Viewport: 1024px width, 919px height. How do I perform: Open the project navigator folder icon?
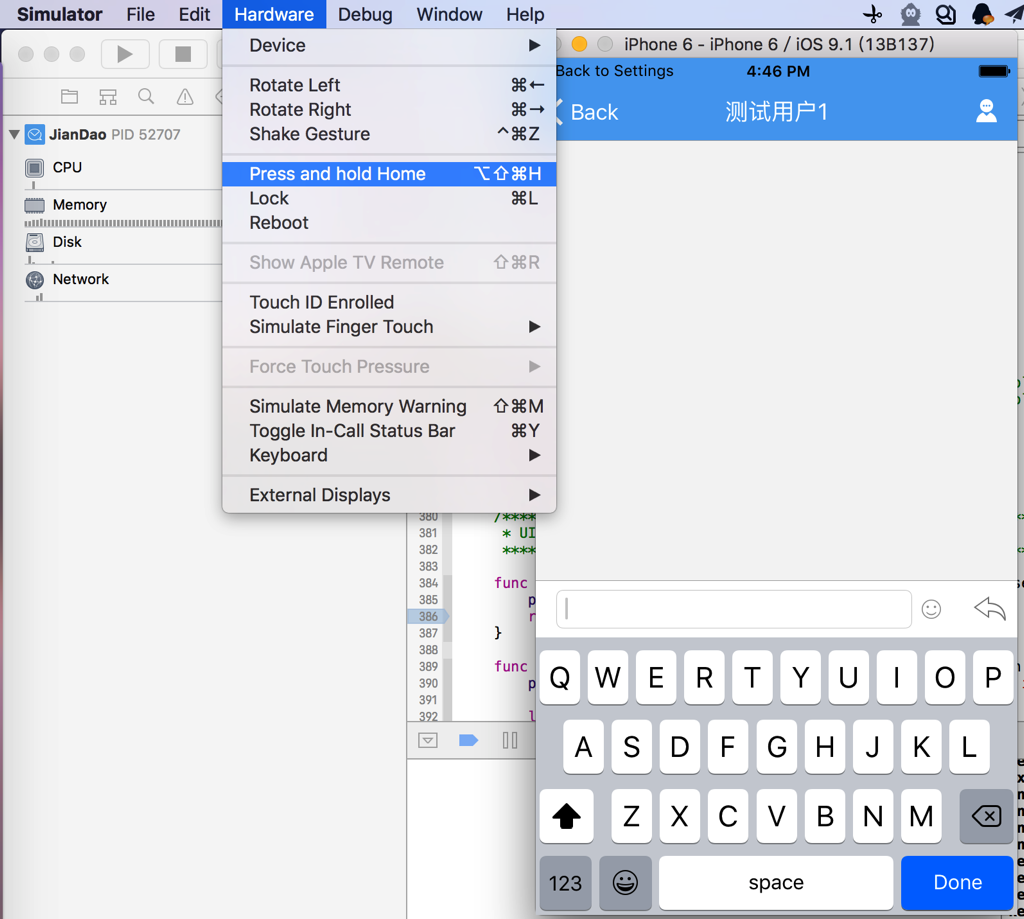coord(69,97)
